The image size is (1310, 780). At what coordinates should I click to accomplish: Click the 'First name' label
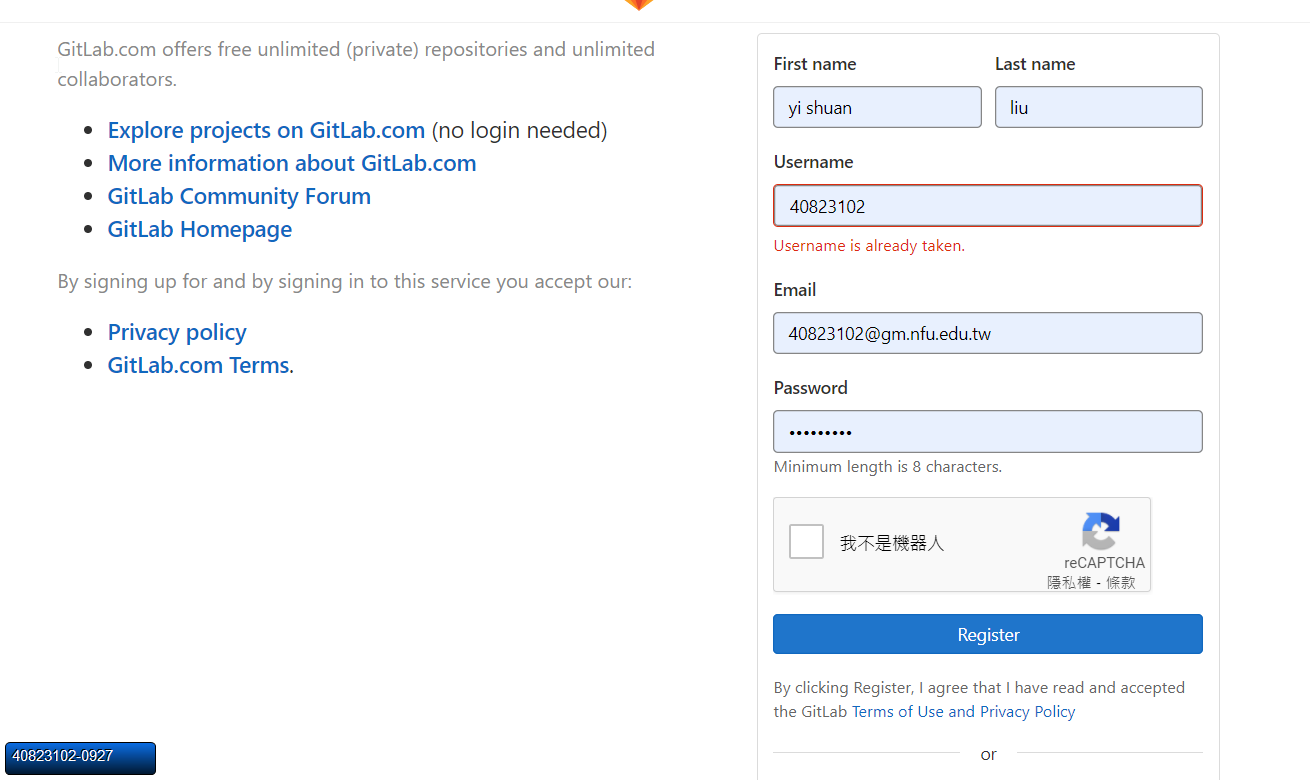tap(815, 64)
